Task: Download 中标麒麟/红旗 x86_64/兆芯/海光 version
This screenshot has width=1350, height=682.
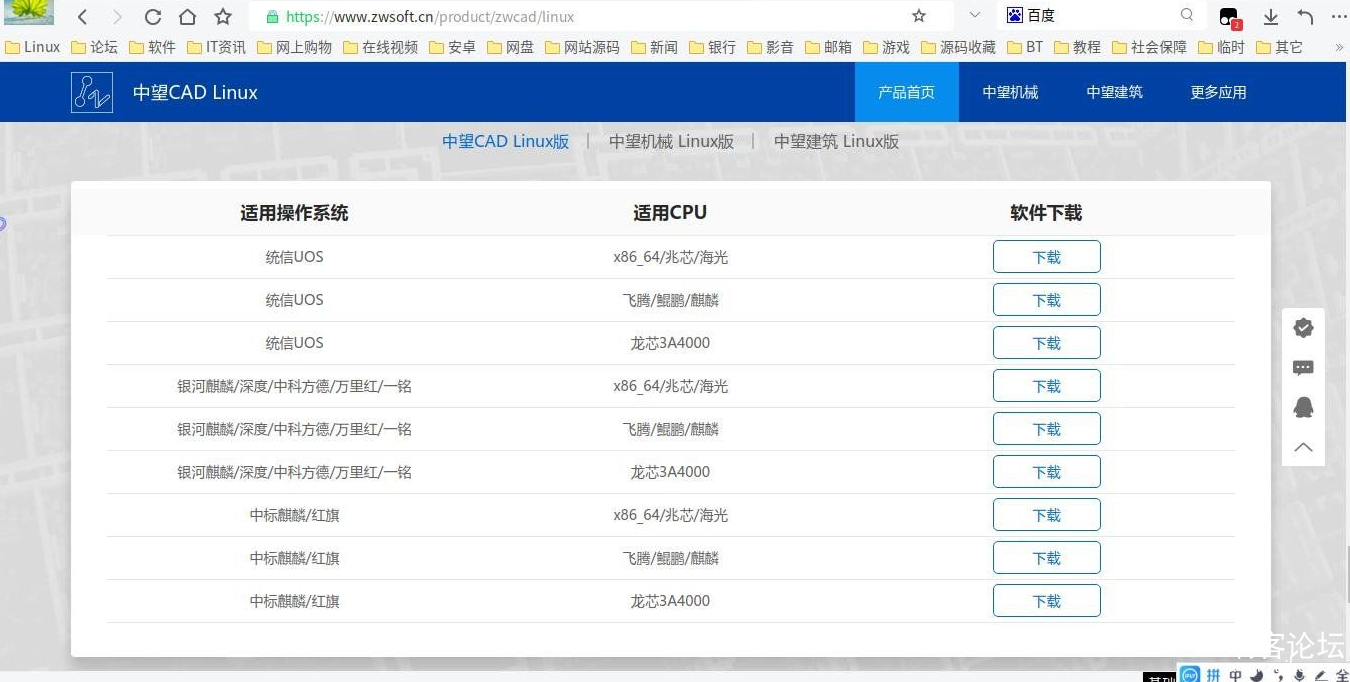Action: pyautogui.click(x=1046, y=515)
